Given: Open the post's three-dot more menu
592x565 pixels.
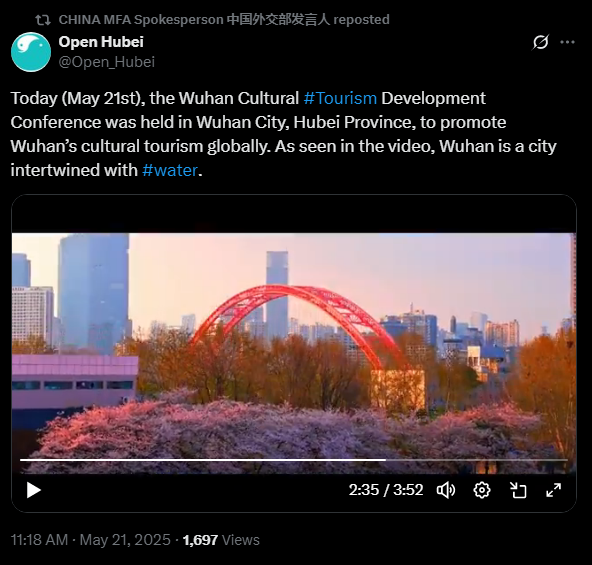Looking at the screenshot, I should tap(567, 42).
